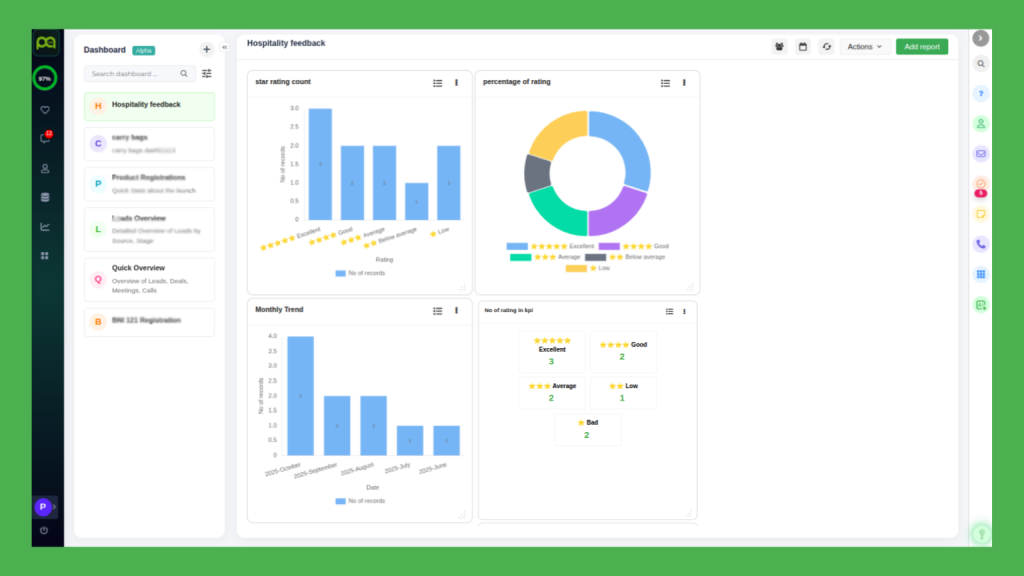The height and width of the screenshot is (576, 1024).
Task: Click the sticky note icon in right sidebar
Action: [980, 214]
